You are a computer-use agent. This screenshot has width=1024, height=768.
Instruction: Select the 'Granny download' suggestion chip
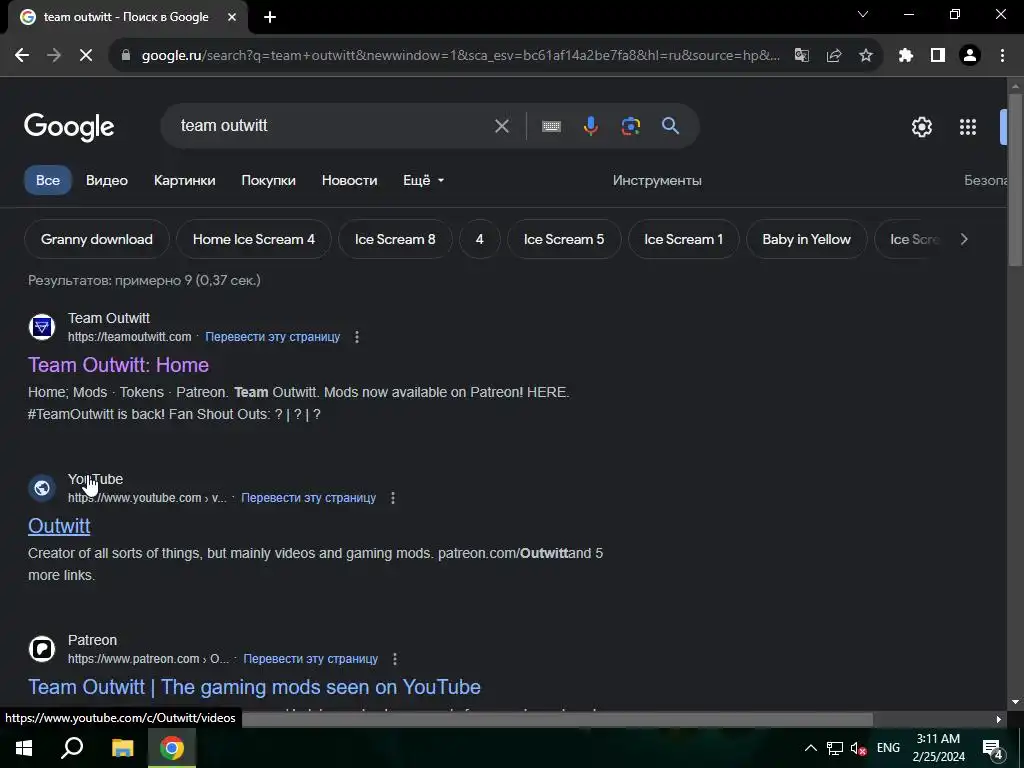click(x=97, y=240)
